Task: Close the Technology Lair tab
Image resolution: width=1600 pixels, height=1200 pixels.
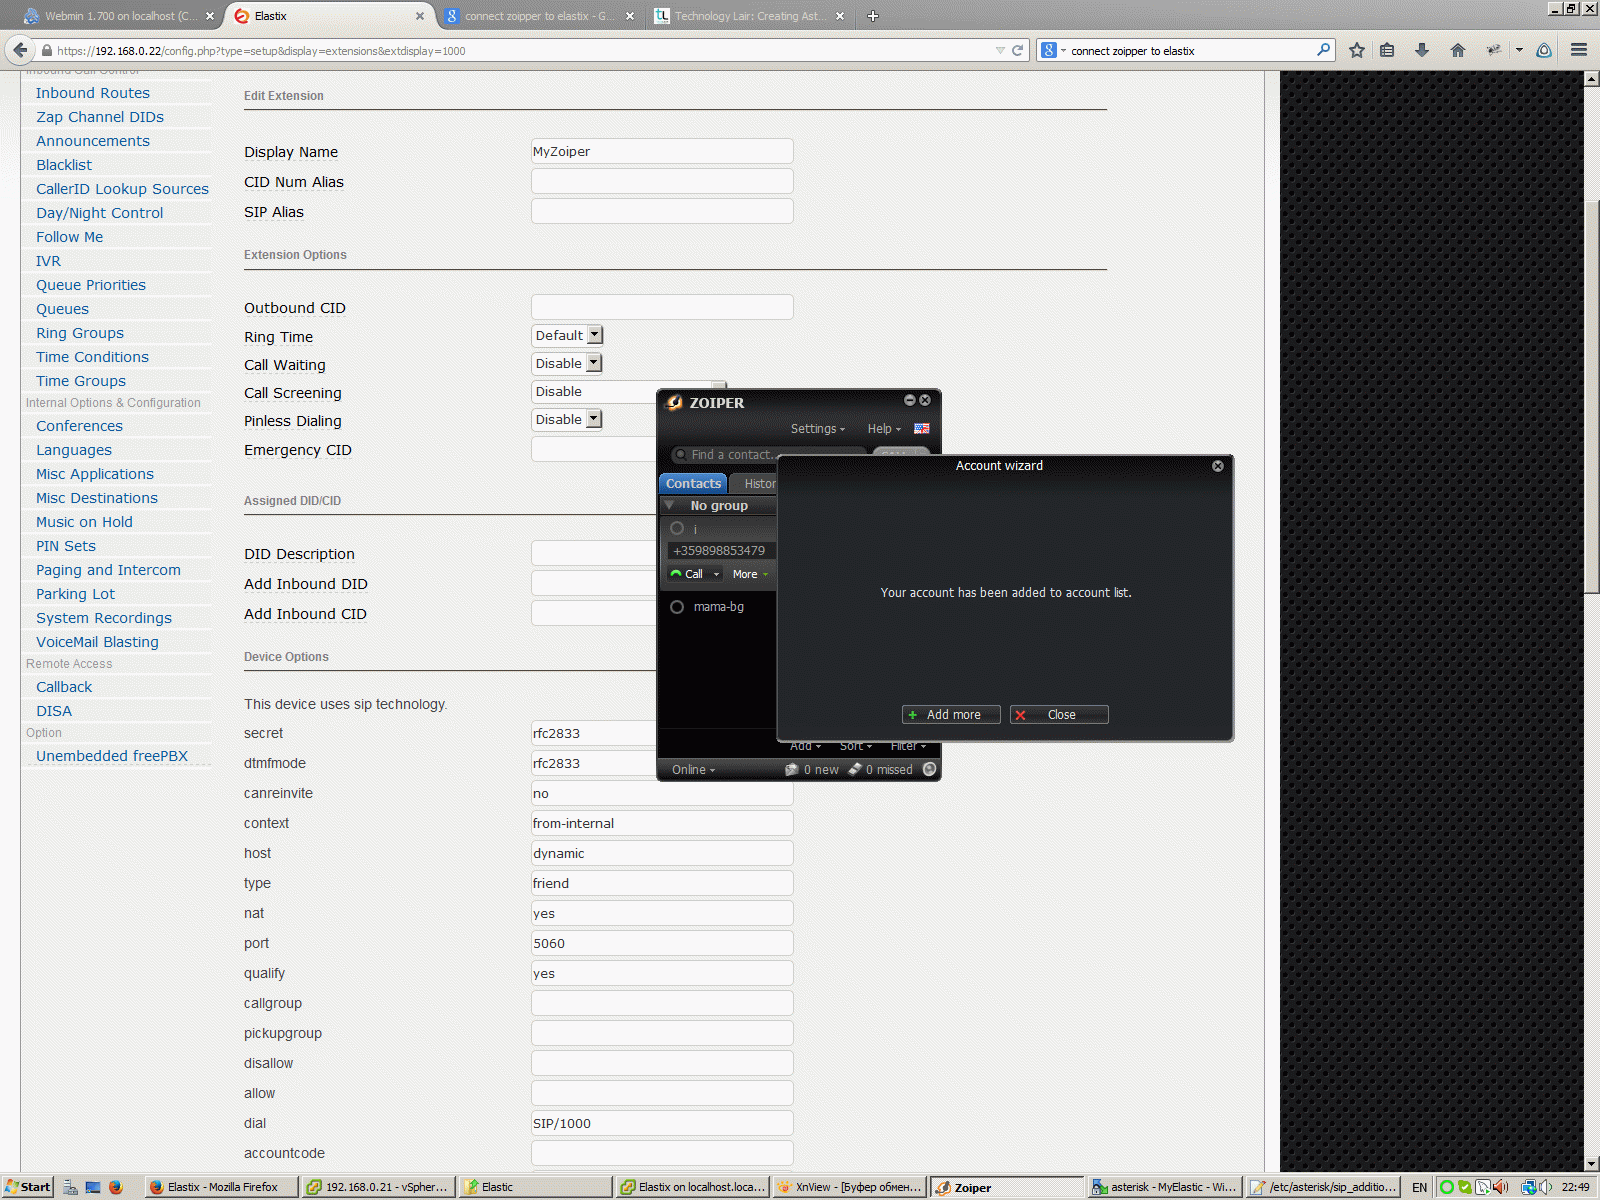Action: (840, 16)
